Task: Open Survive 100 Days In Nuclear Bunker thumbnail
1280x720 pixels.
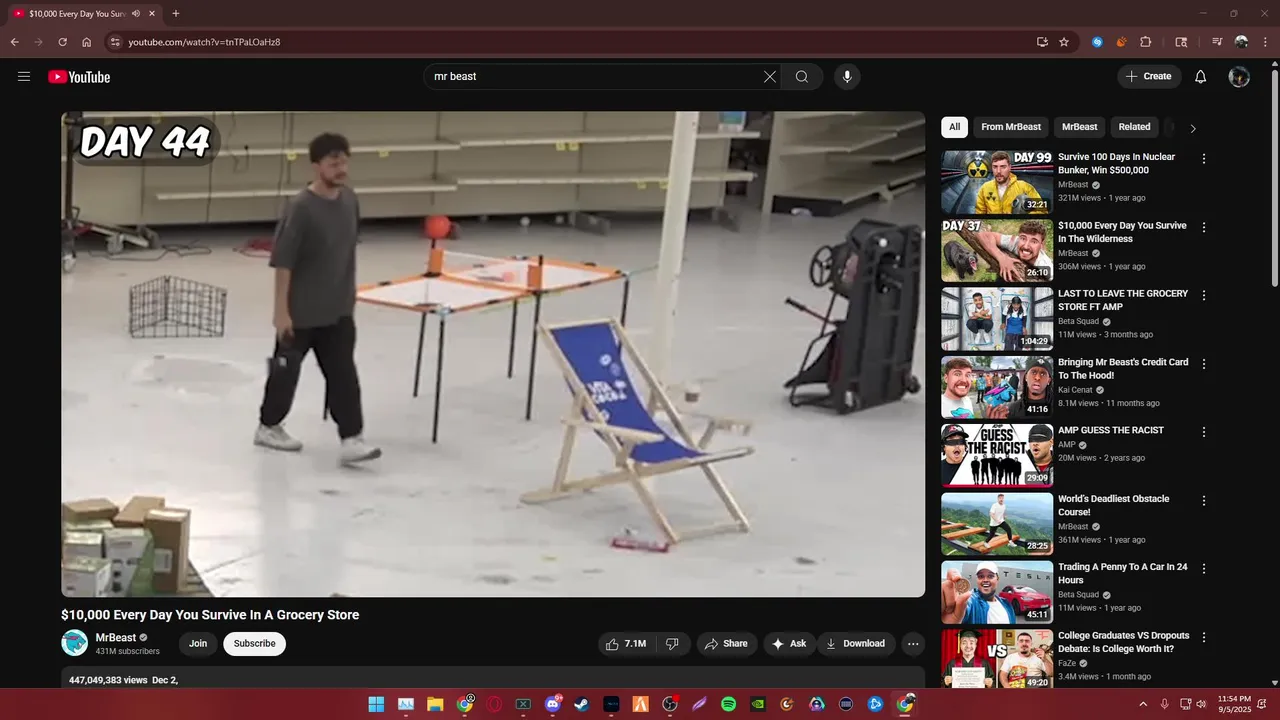Action: [996, 182]
